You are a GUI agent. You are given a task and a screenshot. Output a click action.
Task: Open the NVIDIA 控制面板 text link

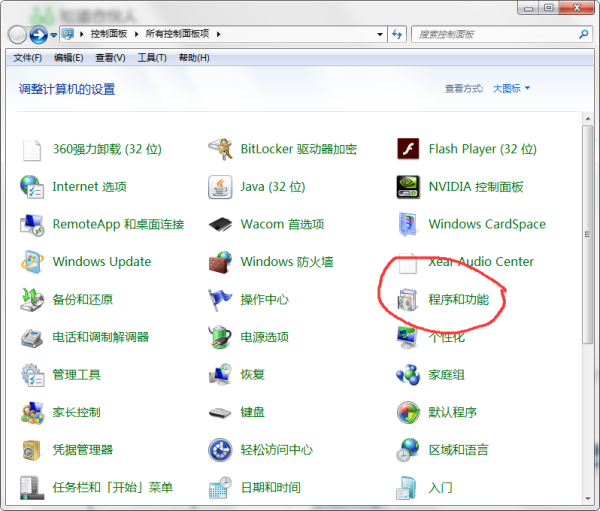click(x=476, y=187)
